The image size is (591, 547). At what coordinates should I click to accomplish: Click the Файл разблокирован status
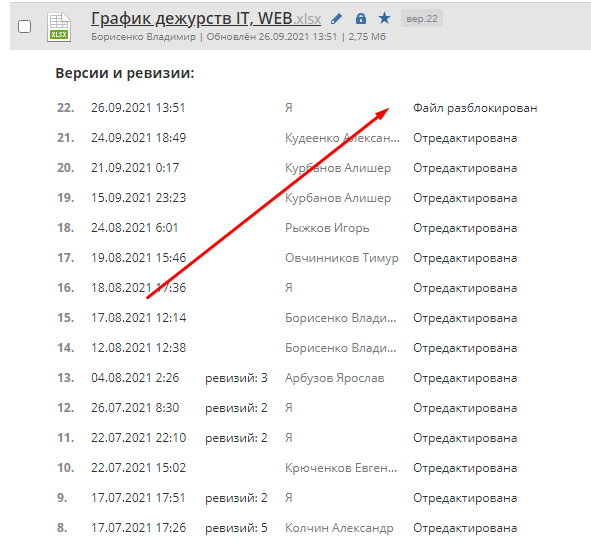475,108
